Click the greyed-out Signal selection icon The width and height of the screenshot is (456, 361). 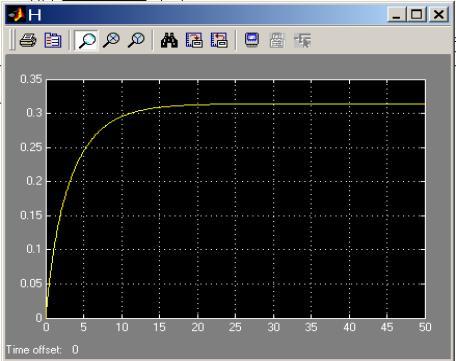click(302, 41)
